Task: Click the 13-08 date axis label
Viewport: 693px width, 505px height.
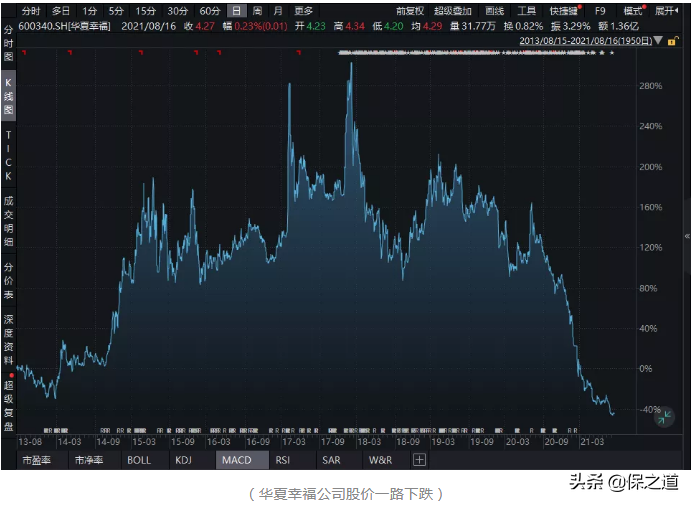Action: (30, 441)
